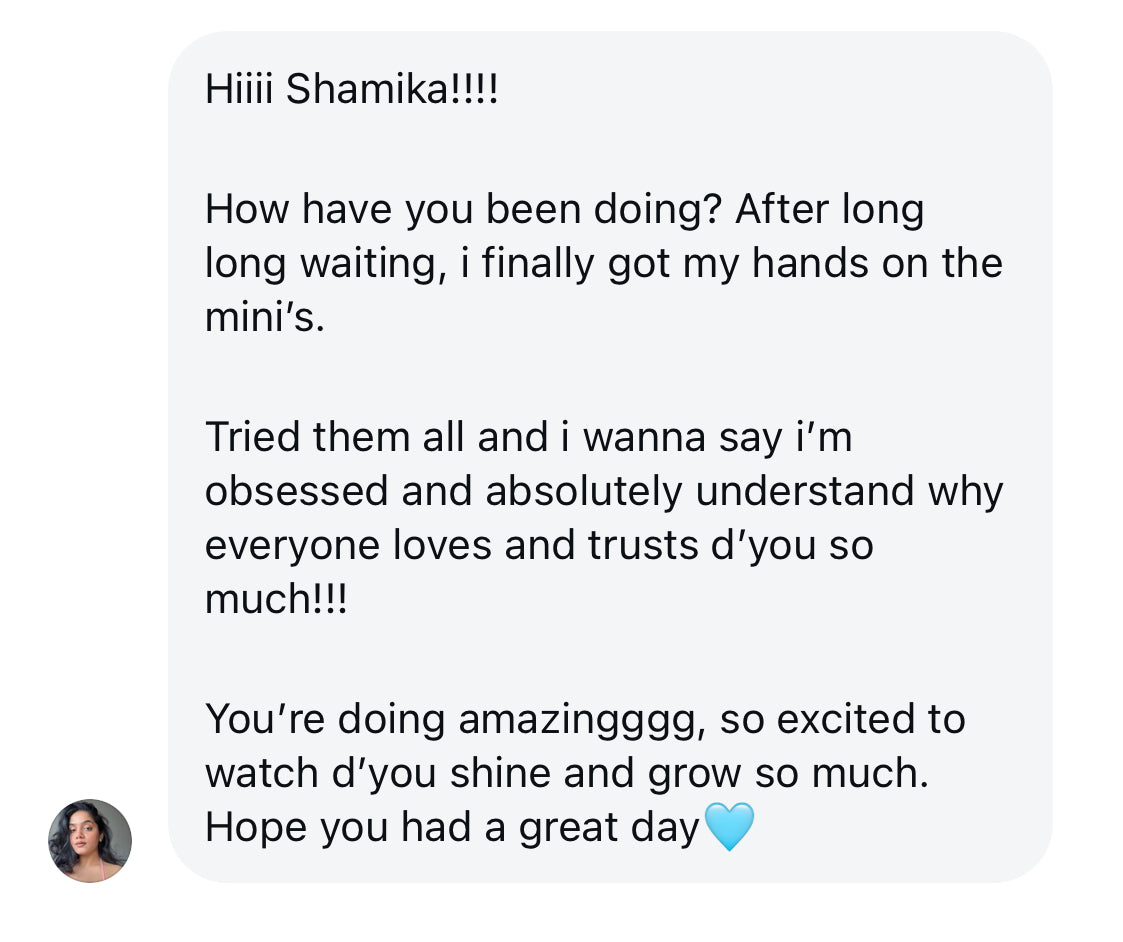Click the word 'mini's' in the message
This screenshot has width=1123, height=942.
coord(265,318)
